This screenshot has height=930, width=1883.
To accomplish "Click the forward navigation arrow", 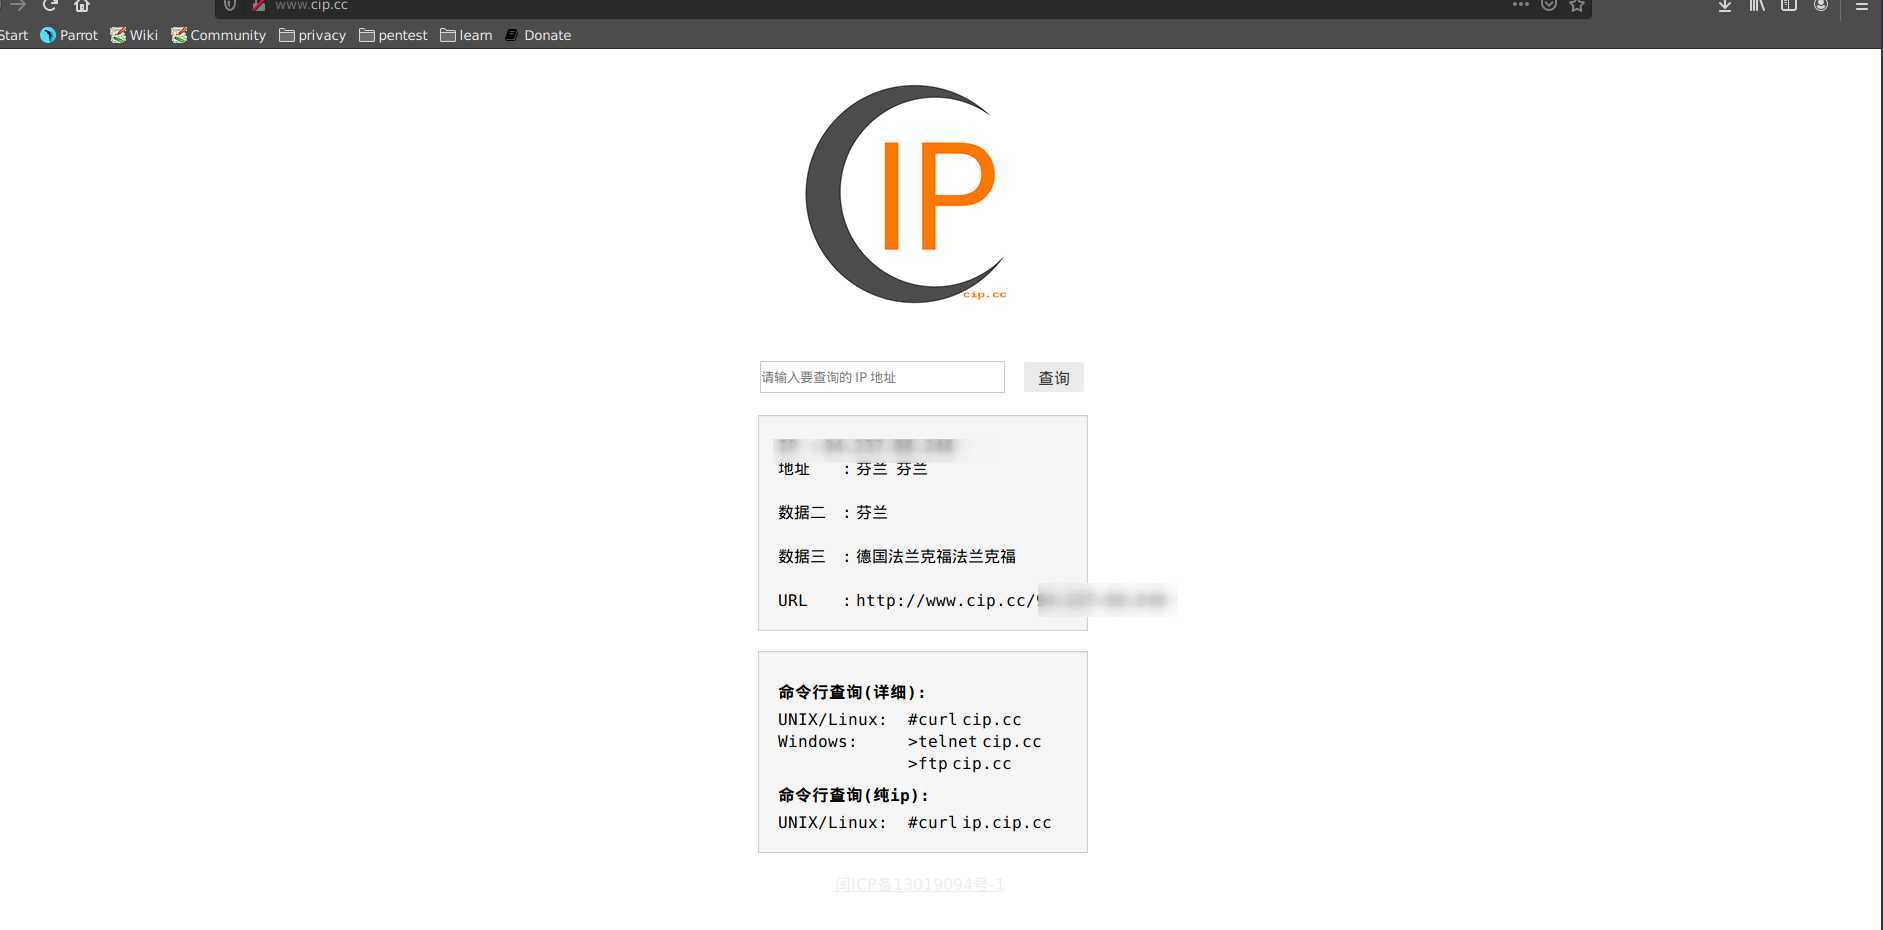I will 18,5.
